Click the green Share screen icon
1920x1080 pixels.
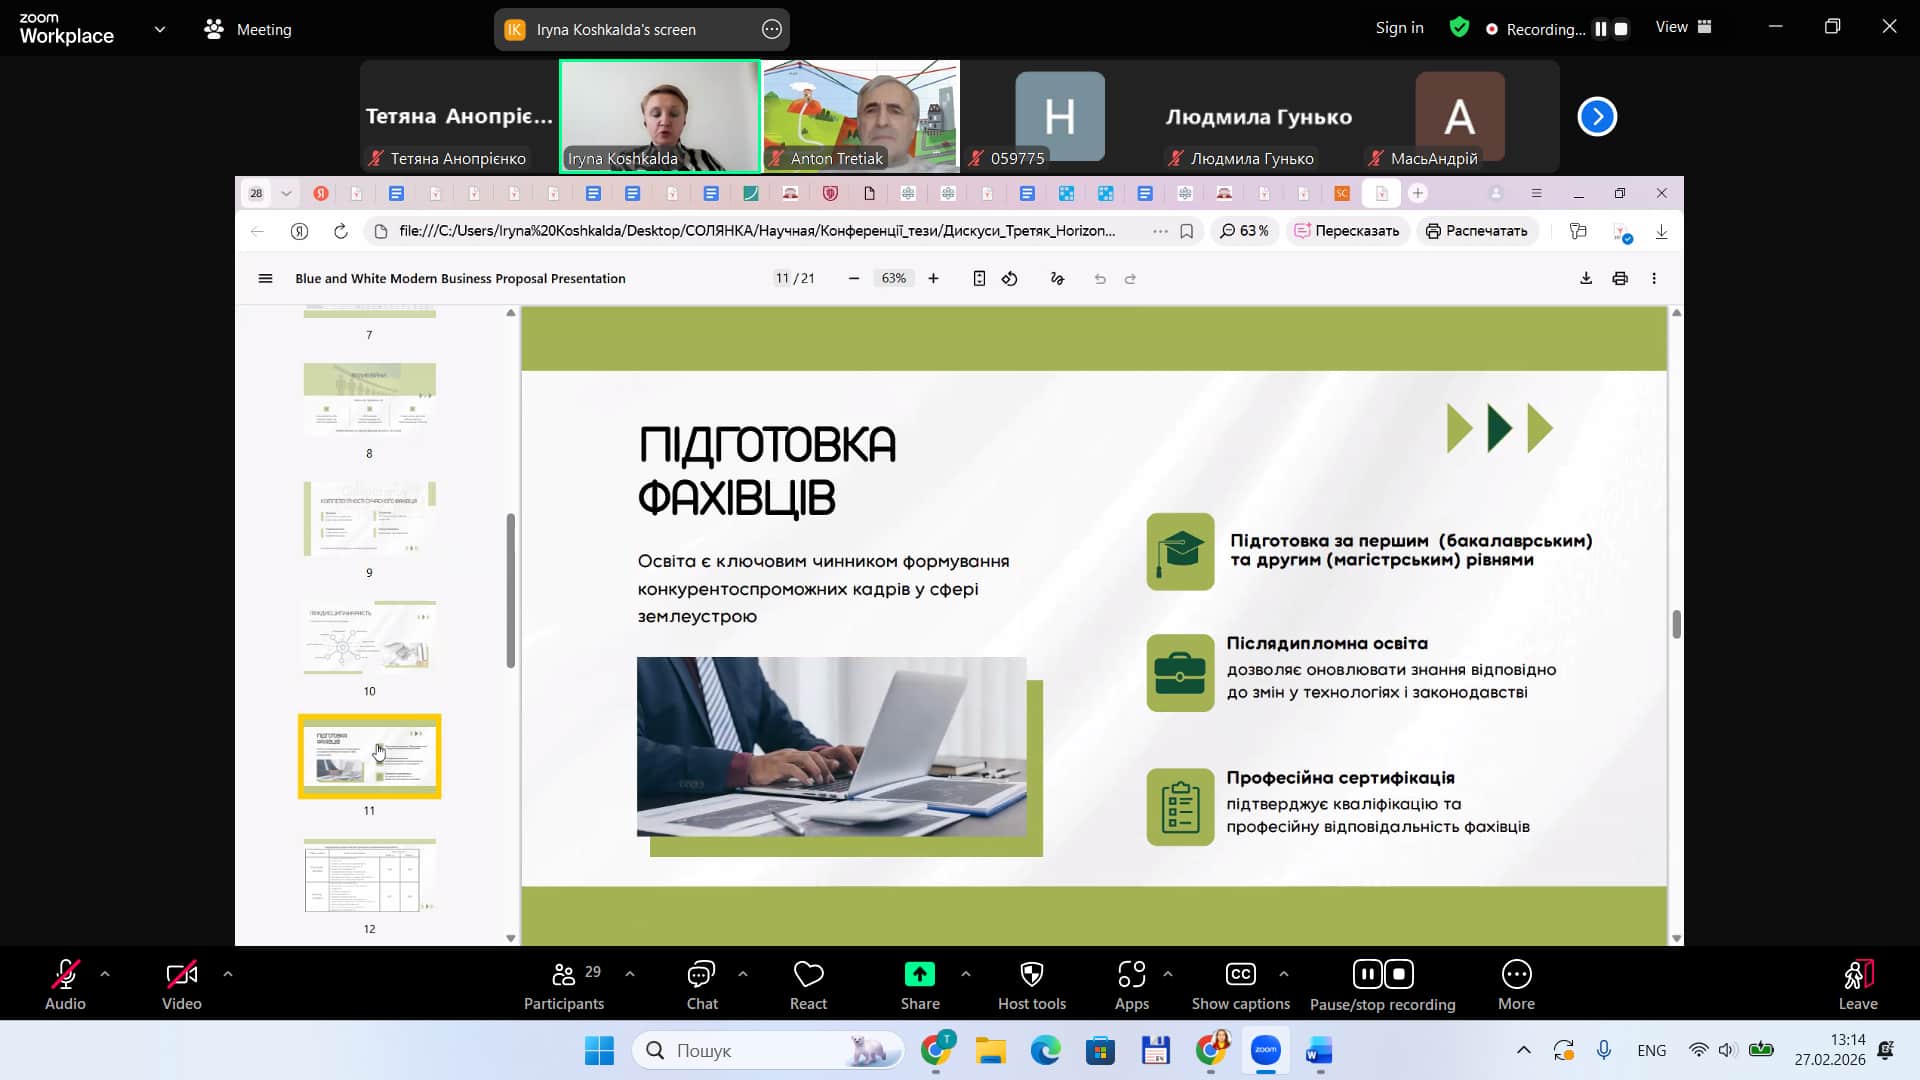(919, 975)
